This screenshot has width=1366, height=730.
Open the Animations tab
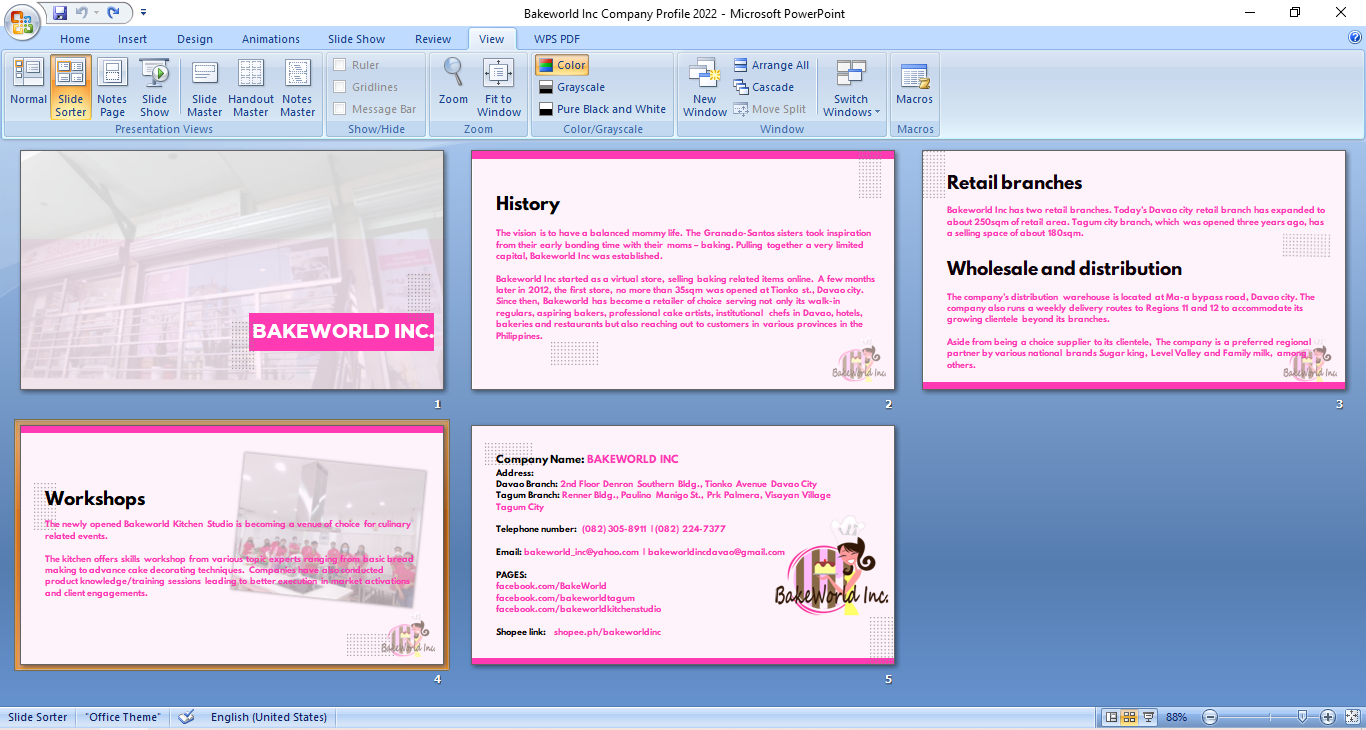[x=271, y=39]
